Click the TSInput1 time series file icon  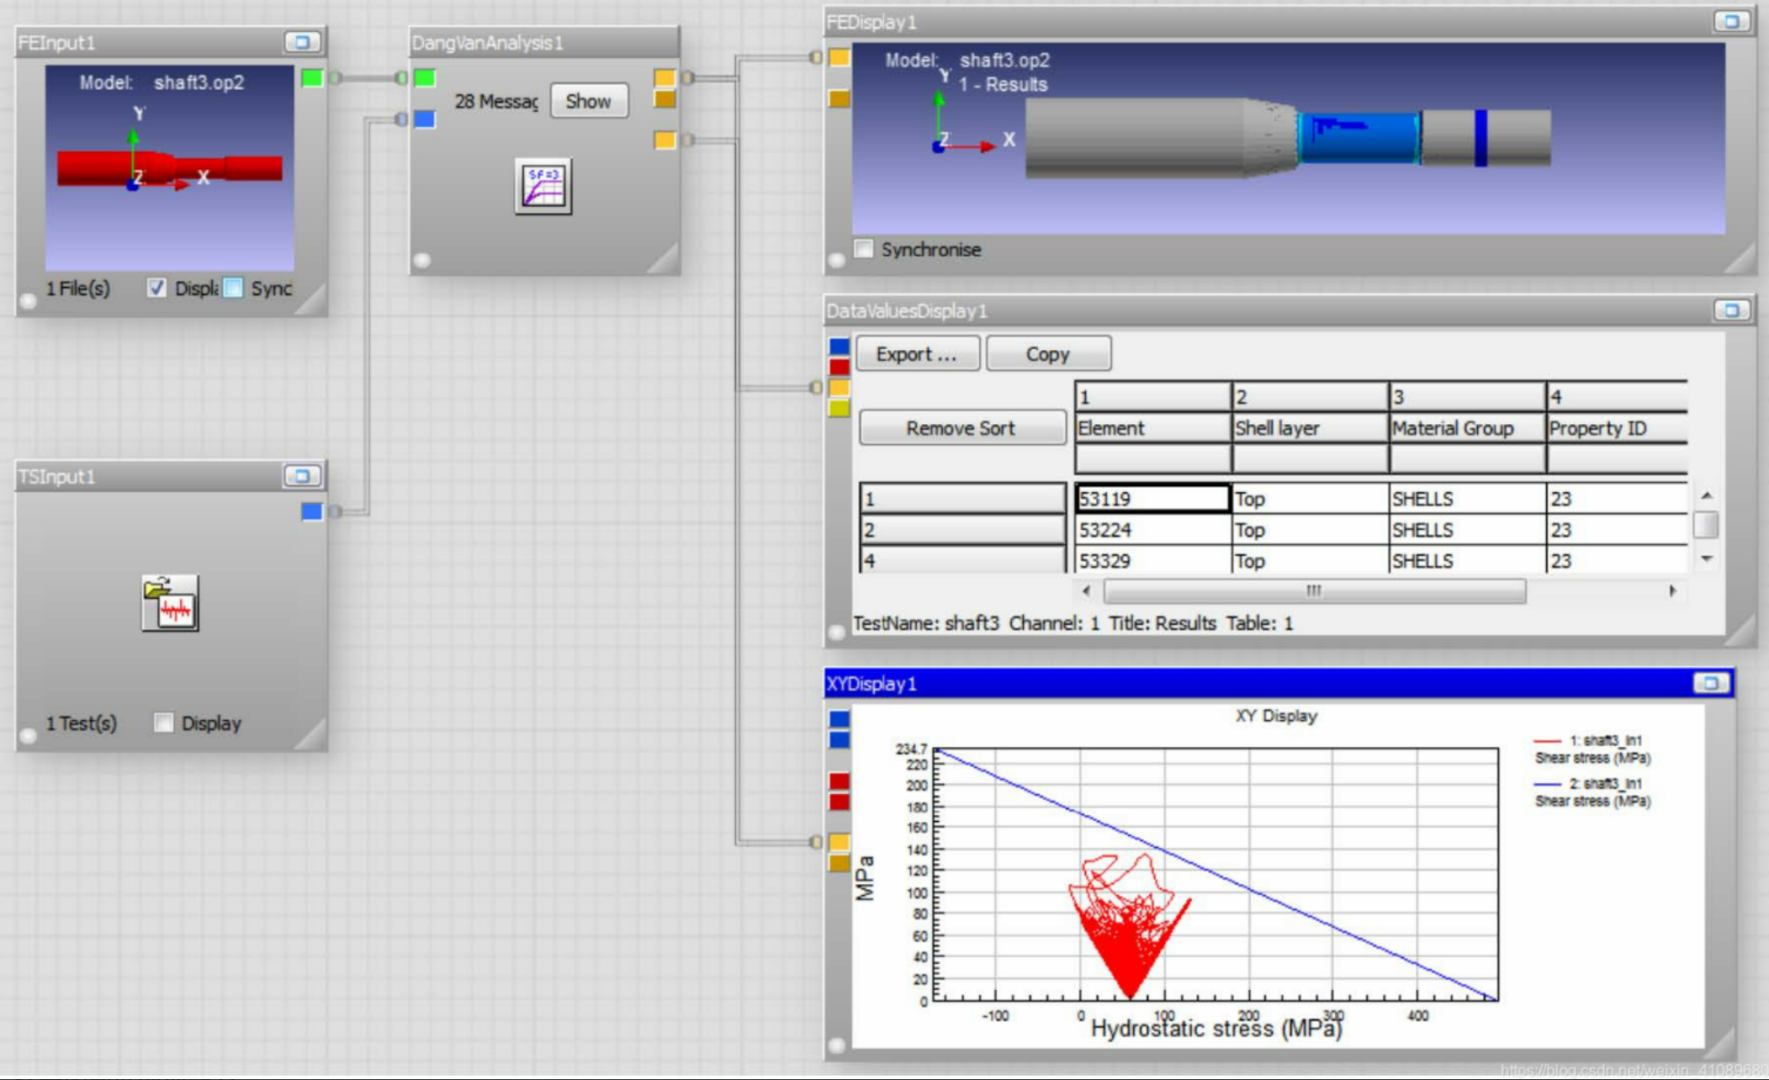click(170, 603)
